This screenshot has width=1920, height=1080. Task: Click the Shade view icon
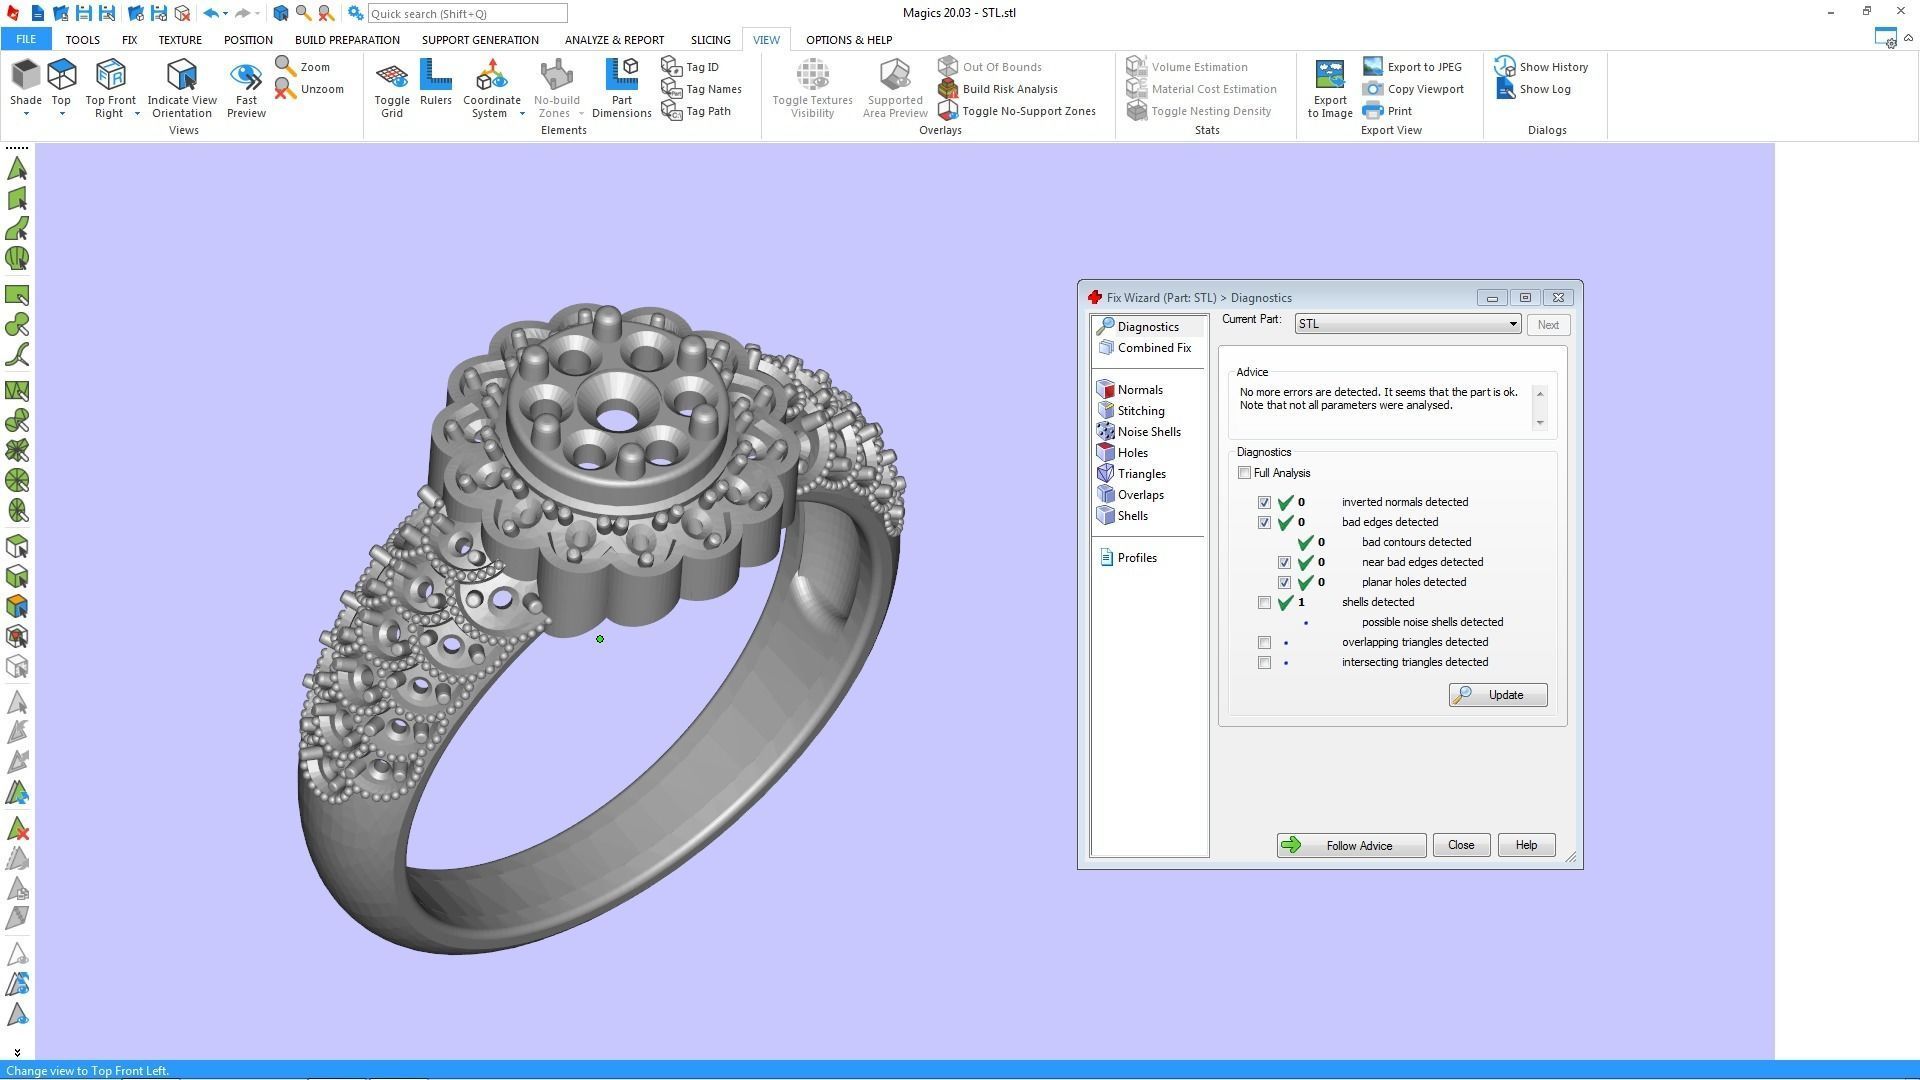coord(25,75)
